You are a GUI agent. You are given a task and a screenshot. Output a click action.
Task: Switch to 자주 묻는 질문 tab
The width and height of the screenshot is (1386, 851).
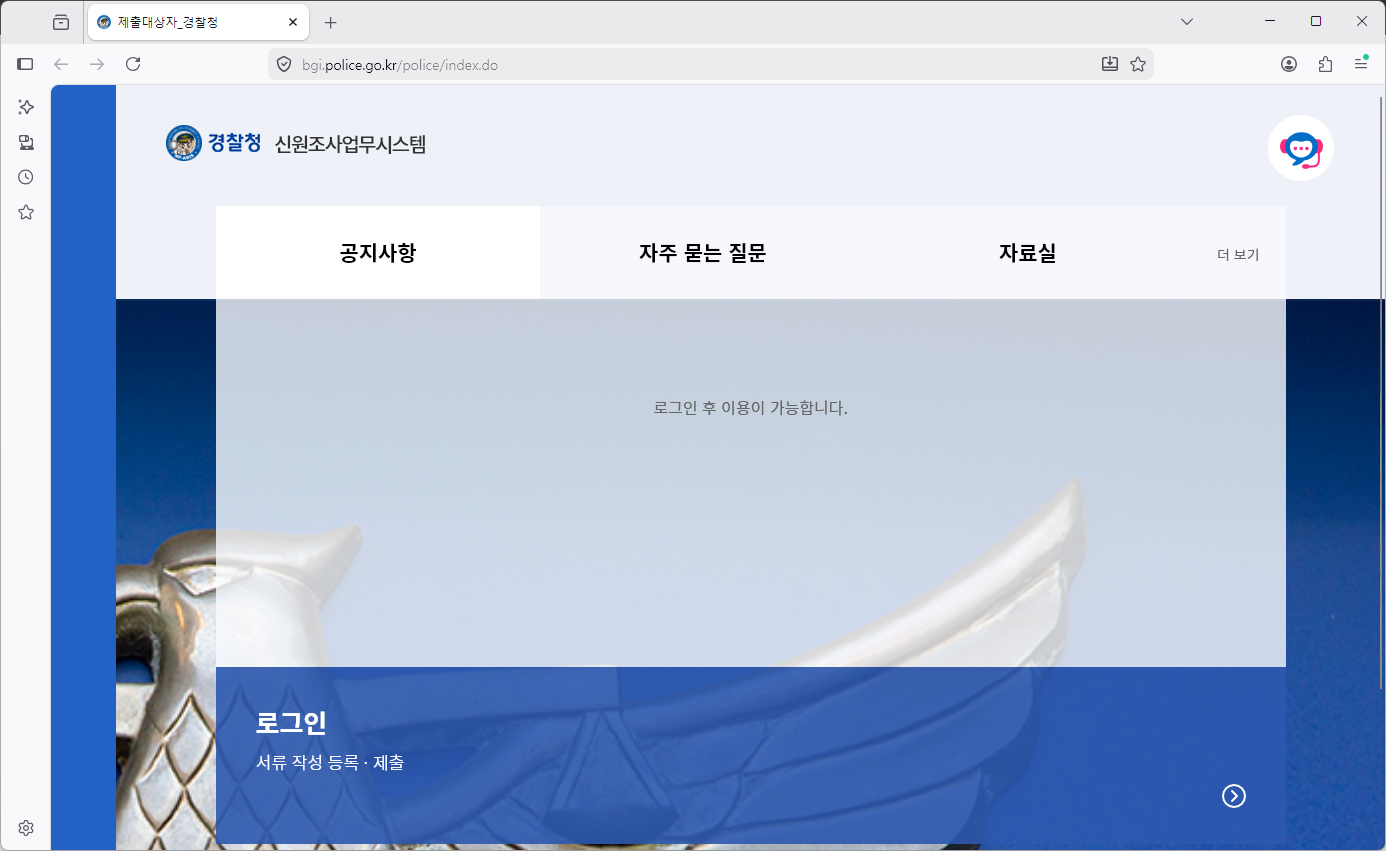pos(702,253)
